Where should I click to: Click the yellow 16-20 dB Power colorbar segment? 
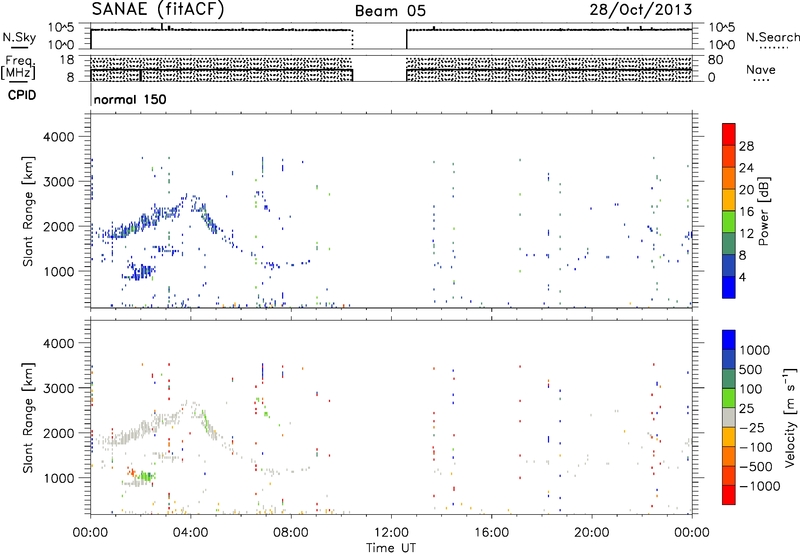pyautogui.click(x=729, y=199)
